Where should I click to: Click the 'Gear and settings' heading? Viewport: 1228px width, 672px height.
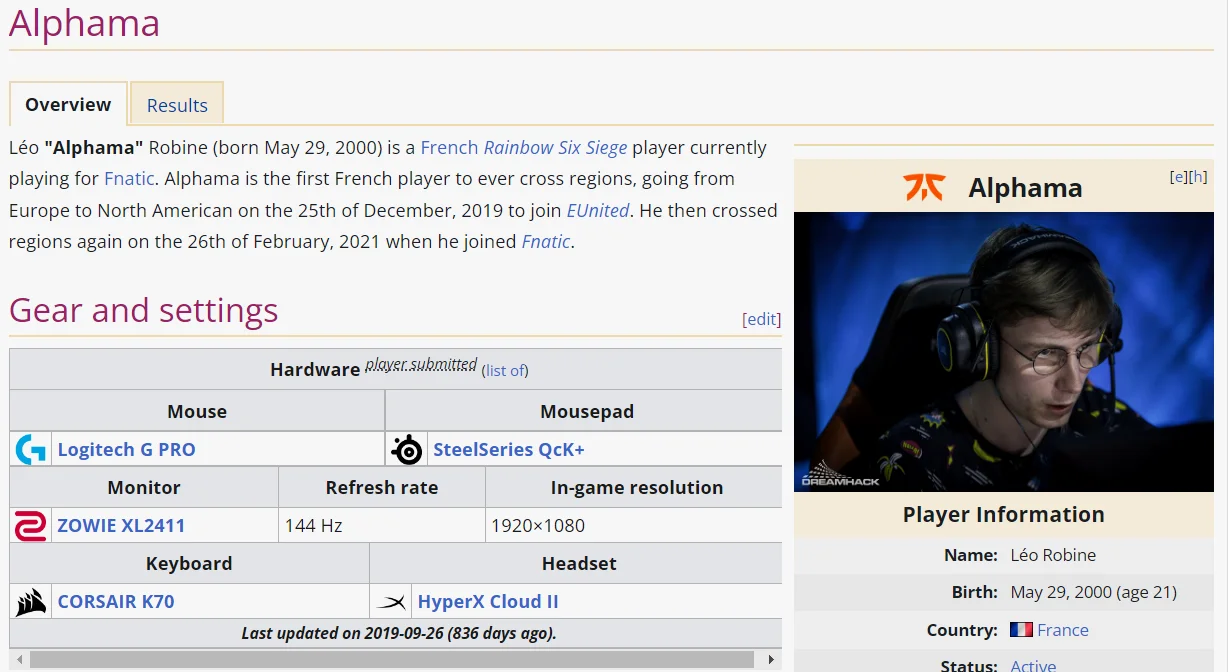pos(144,311)
